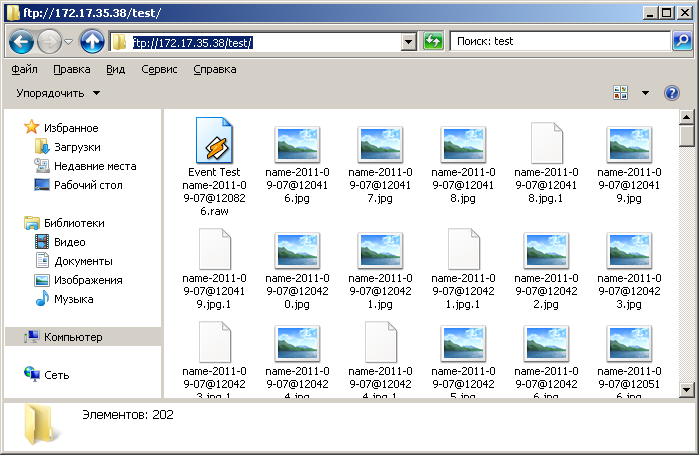Select image name-2011-09-07@120417.jpg
Screen dimensions: 699x455
click(380, 165)
